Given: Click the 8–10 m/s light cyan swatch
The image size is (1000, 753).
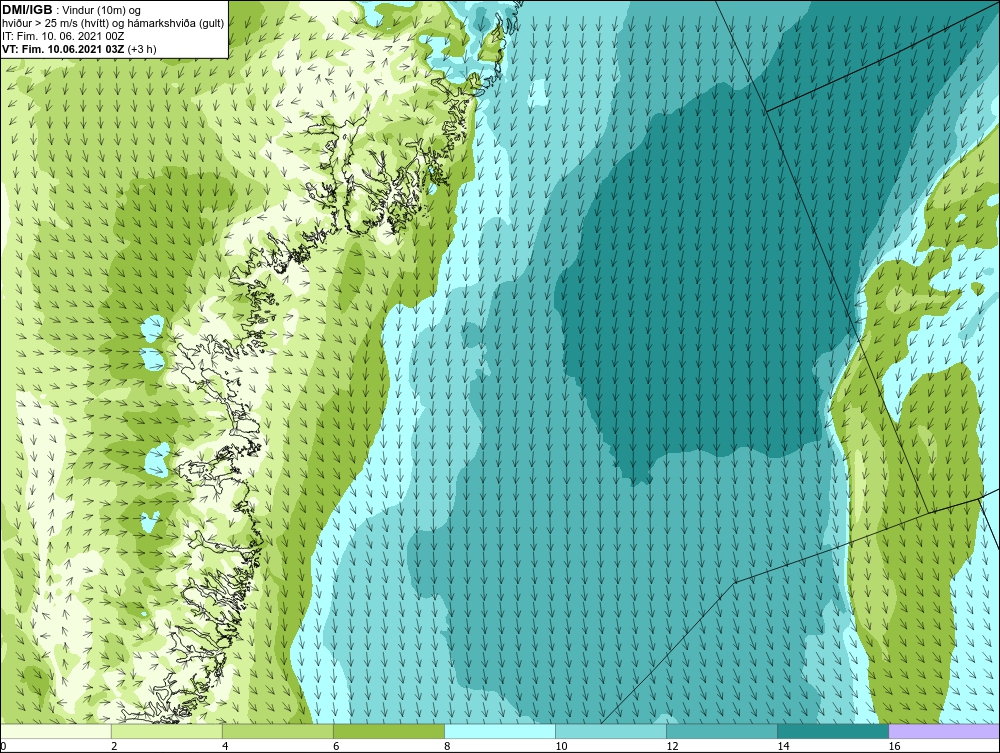Looking at the screenshot, I should 500,731.
